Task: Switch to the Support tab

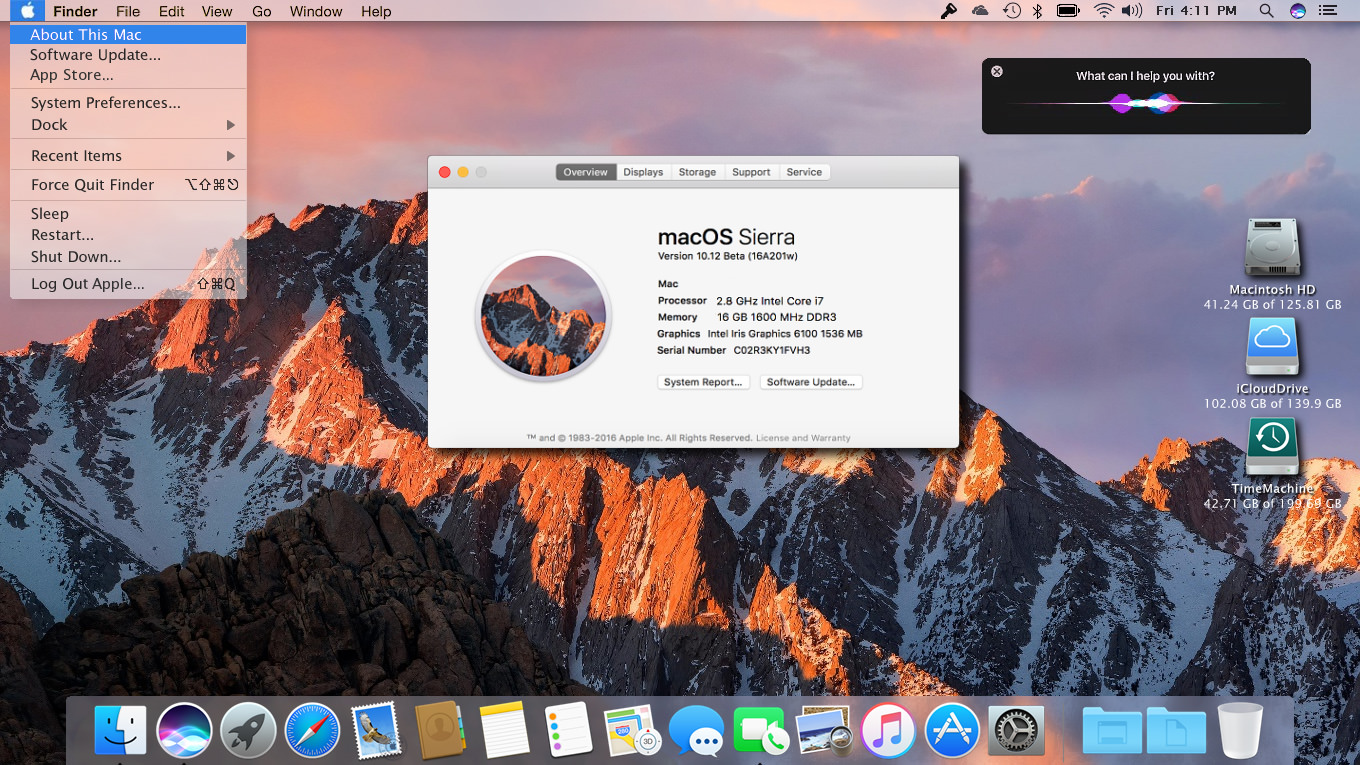Action: (x=751, y=172)
